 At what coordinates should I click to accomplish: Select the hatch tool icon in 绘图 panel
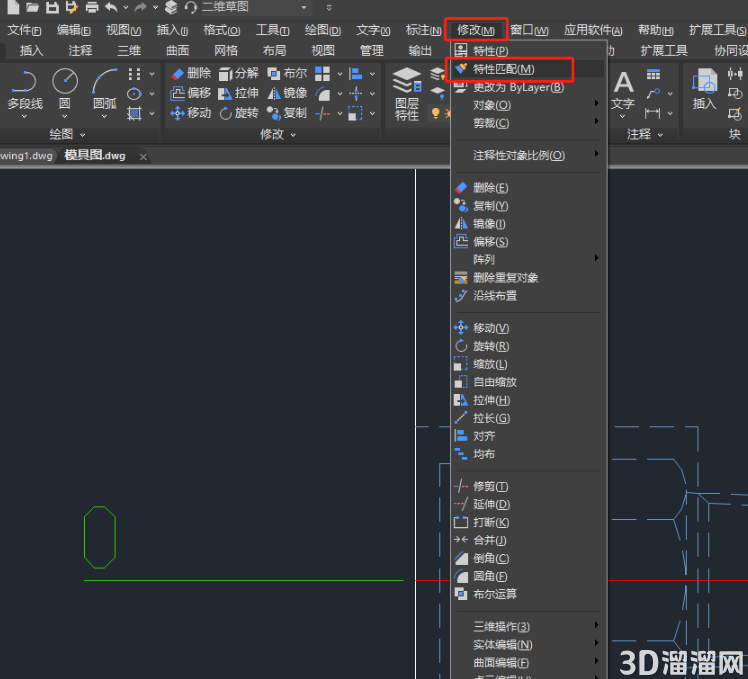[x=134, y=114]
